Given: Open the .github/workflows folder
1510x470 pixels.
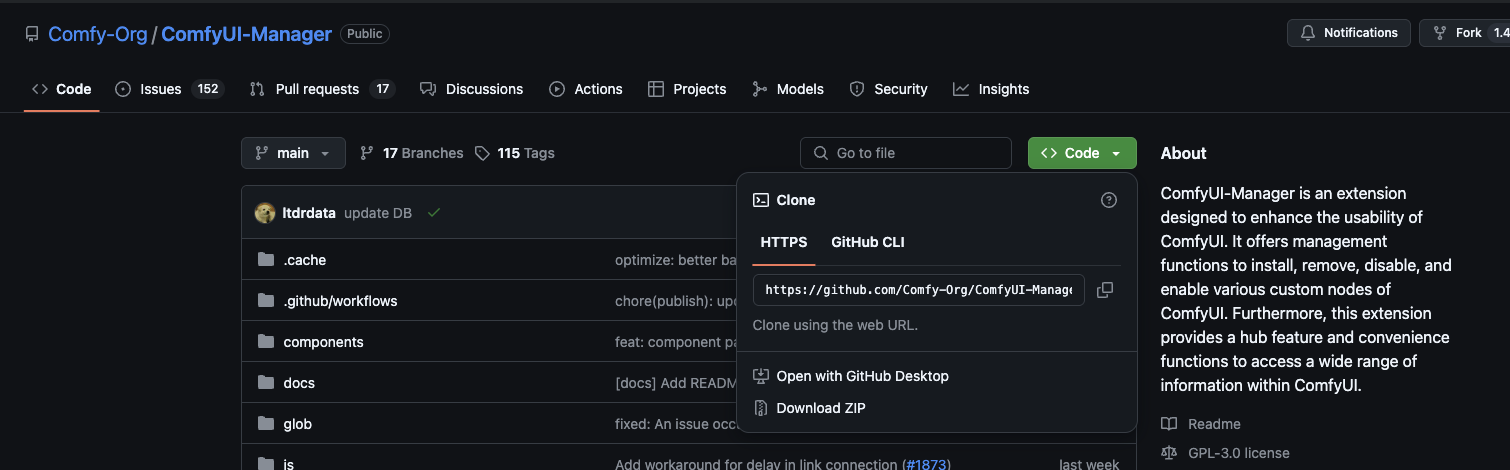Looking at the screenshot, I should tap(341, 301).
